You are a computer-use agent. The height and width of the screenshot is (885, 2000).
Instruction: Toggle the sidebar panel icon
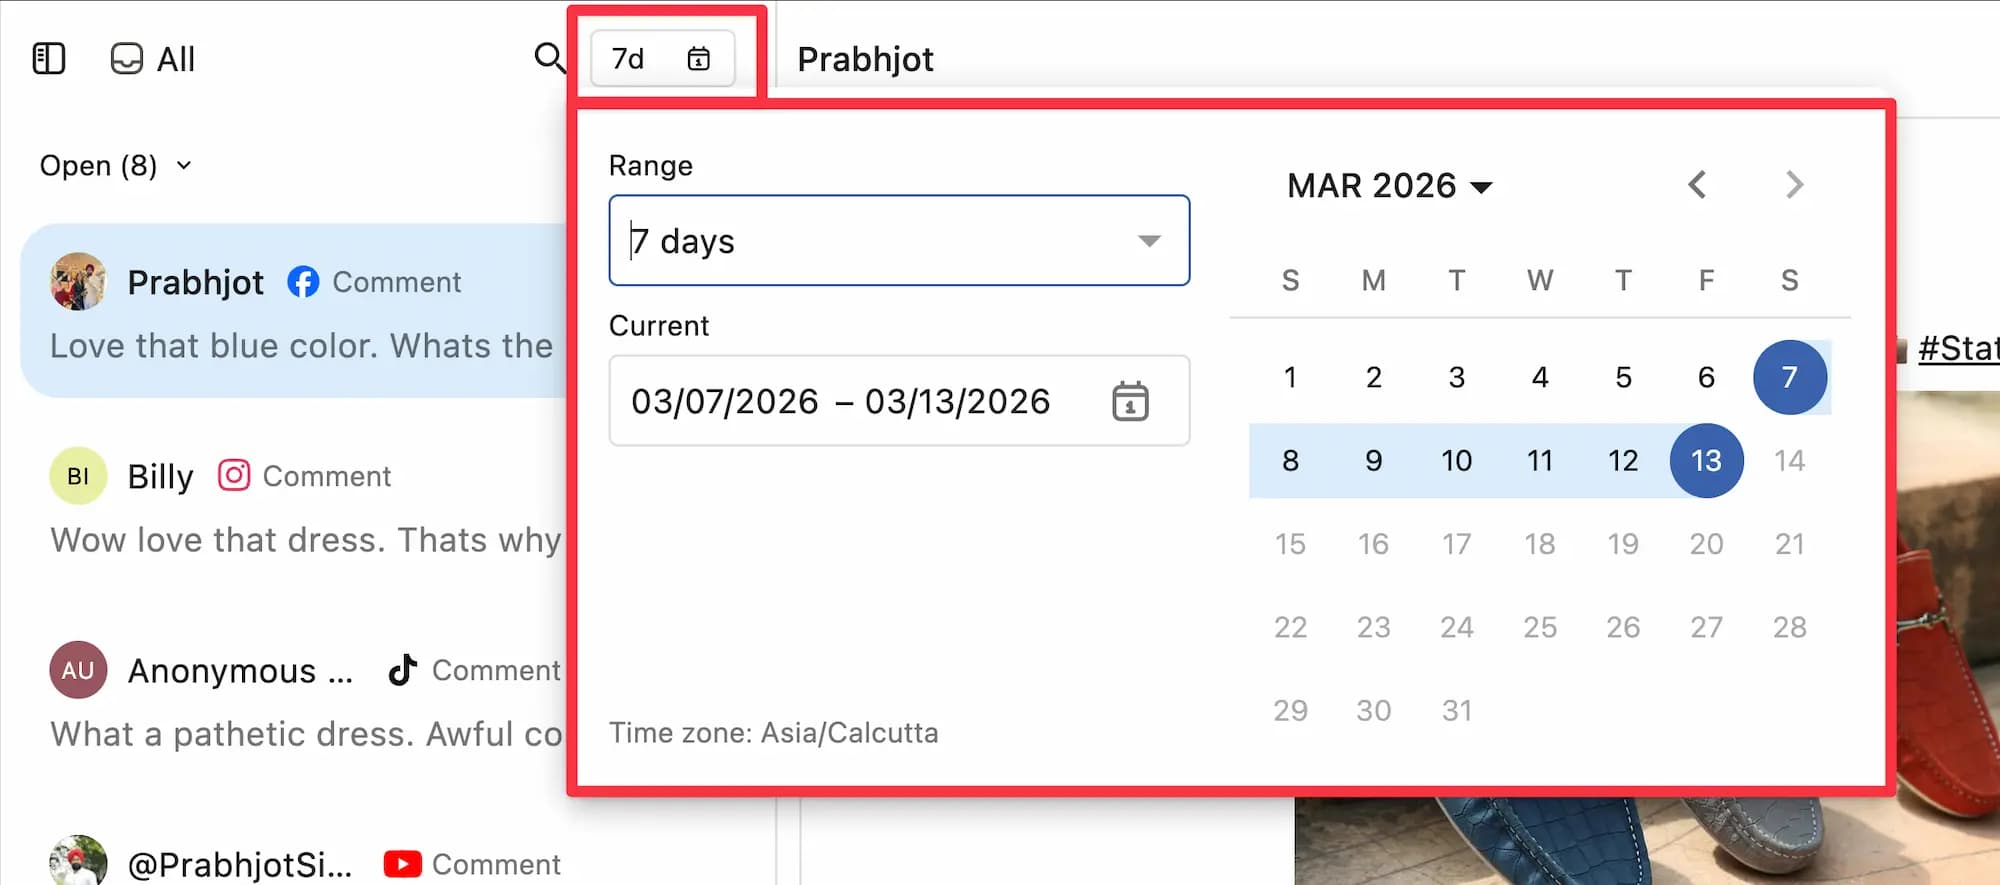[x=49, y=59]
